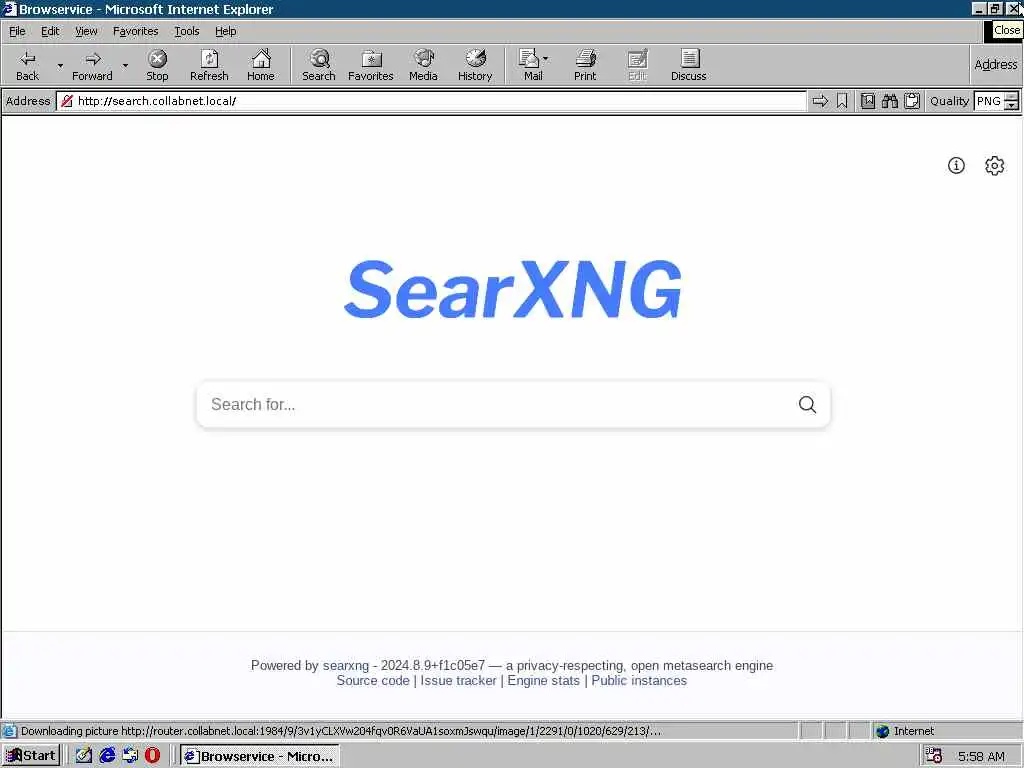Click the Quality spinner up arrow
The height and width of the screenshot is (768, 1024).
(1012, 97)
